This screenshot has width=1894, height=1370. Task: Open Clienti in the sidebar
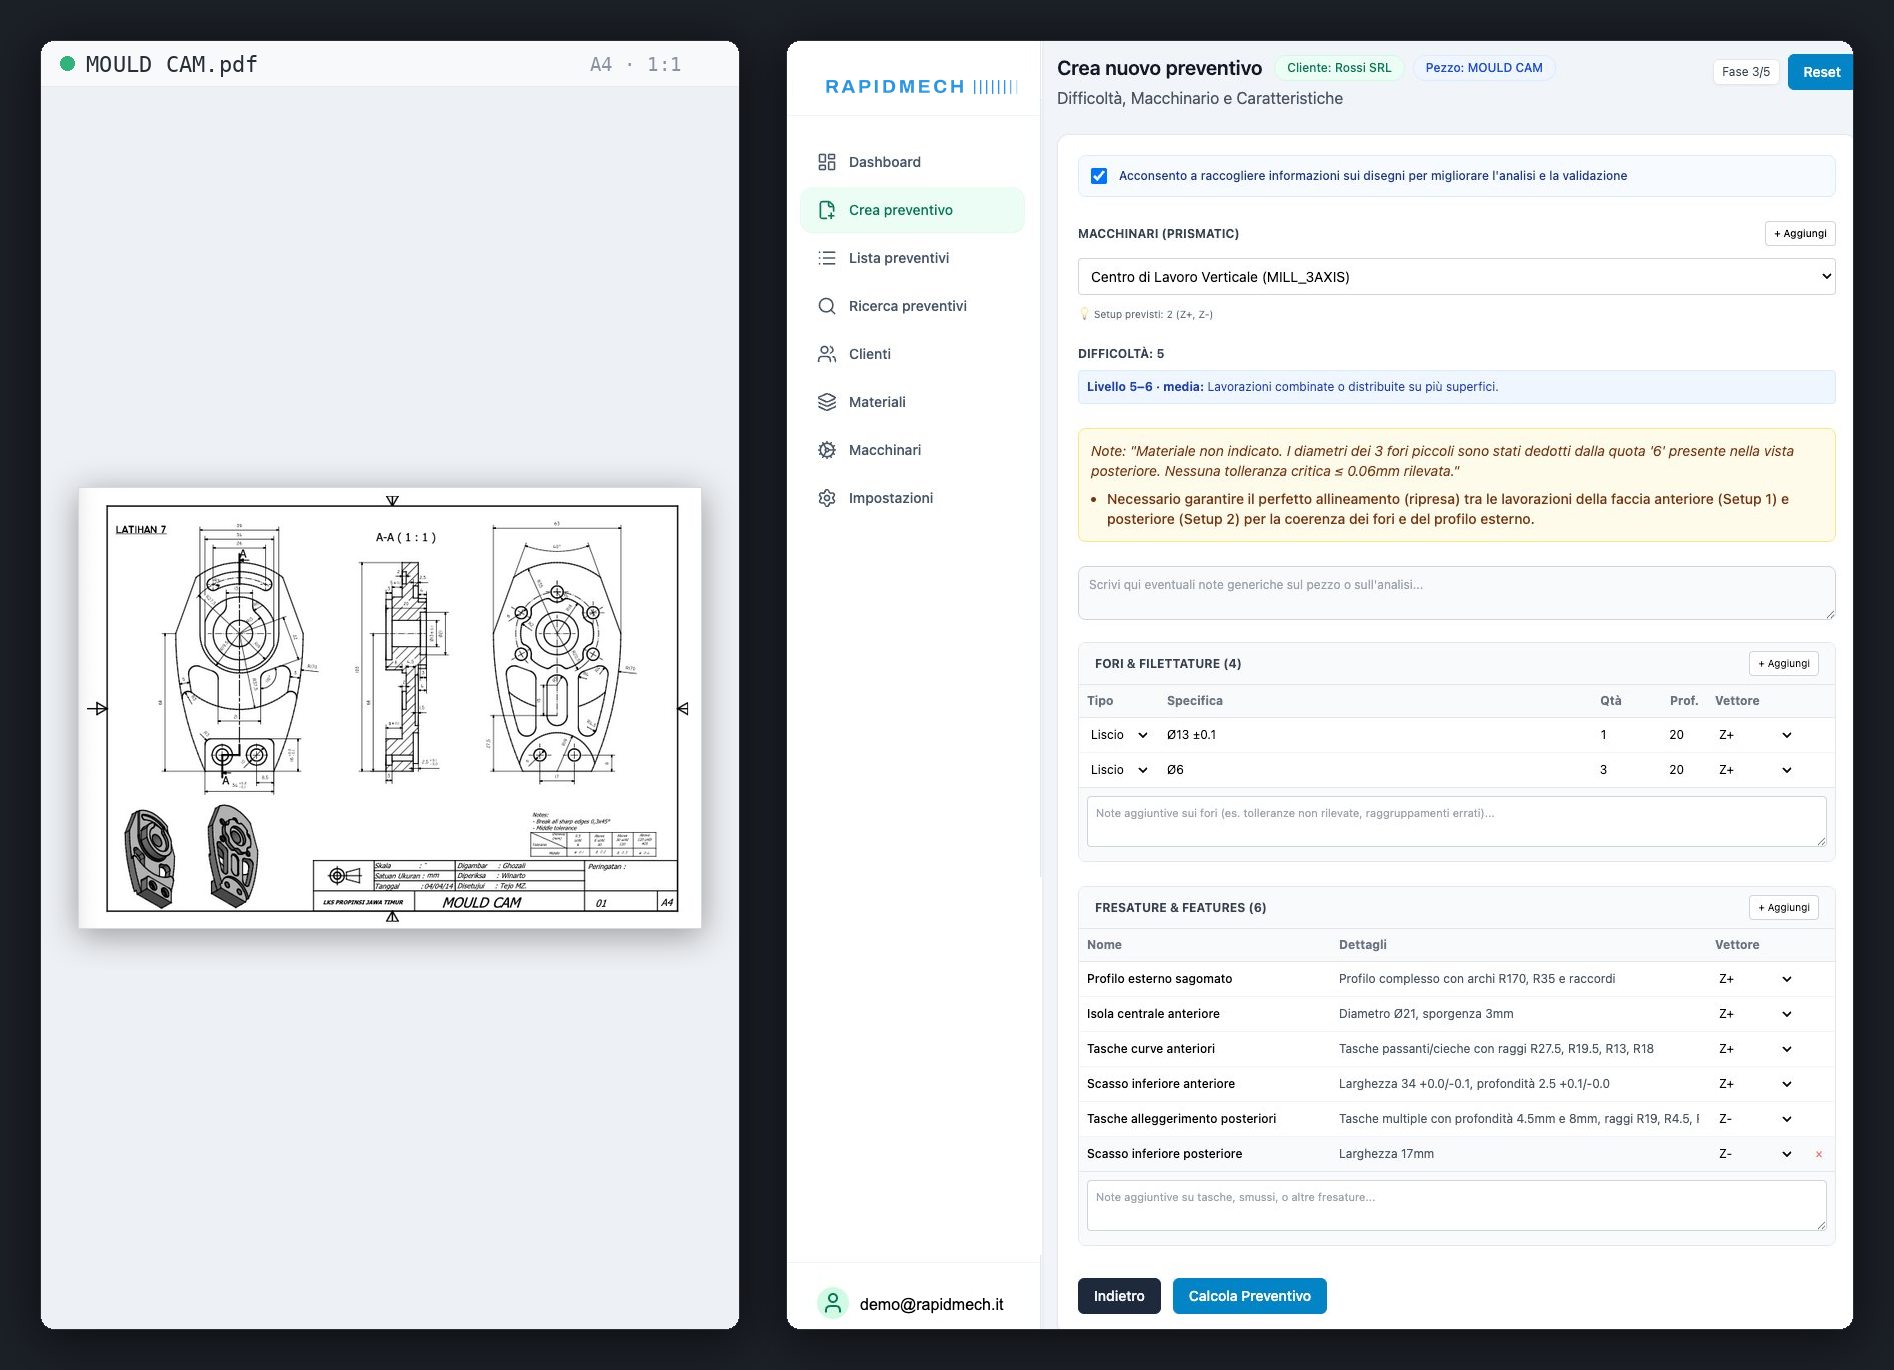(912, 354)
